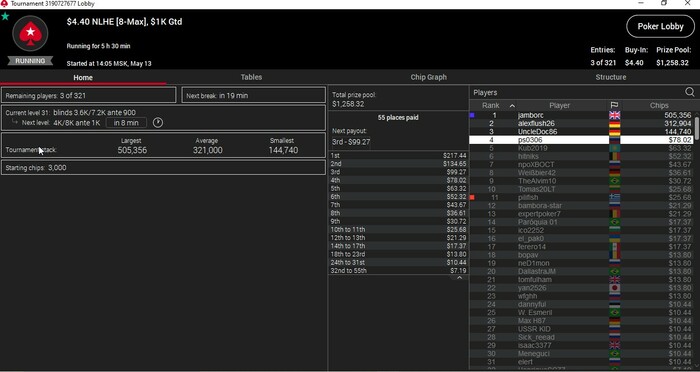Click the 32nd to 55th payout row
The width and height of the screenshot is (700, 372).
tap(398, 271)
